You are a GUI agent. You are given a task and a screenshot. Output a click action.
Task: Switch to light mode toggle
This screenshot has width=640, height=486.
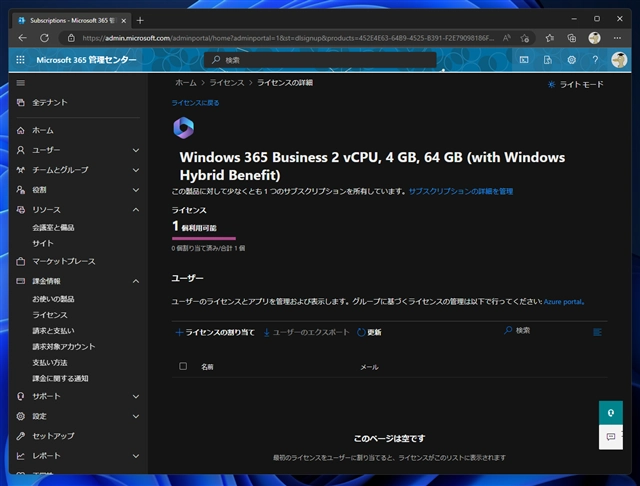pos(575,84)
